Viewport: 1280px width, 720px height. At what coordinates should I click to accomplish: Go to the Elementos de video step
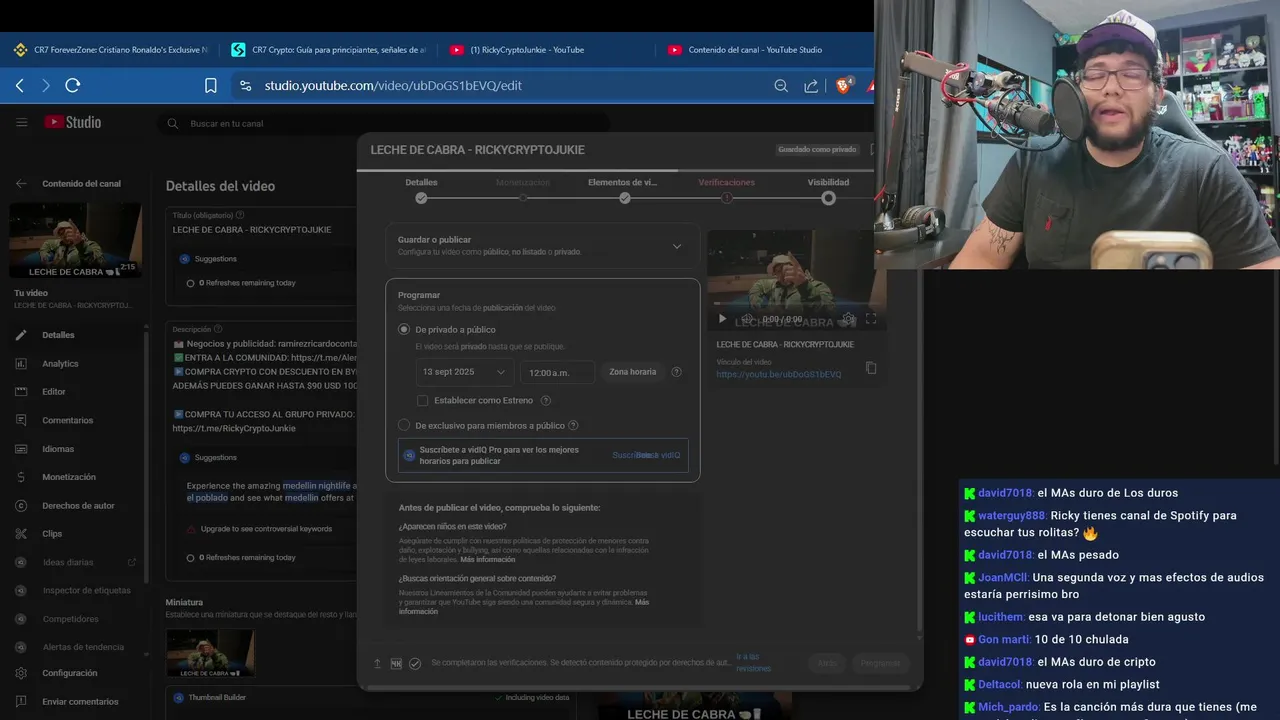click(x=623, y=189)
